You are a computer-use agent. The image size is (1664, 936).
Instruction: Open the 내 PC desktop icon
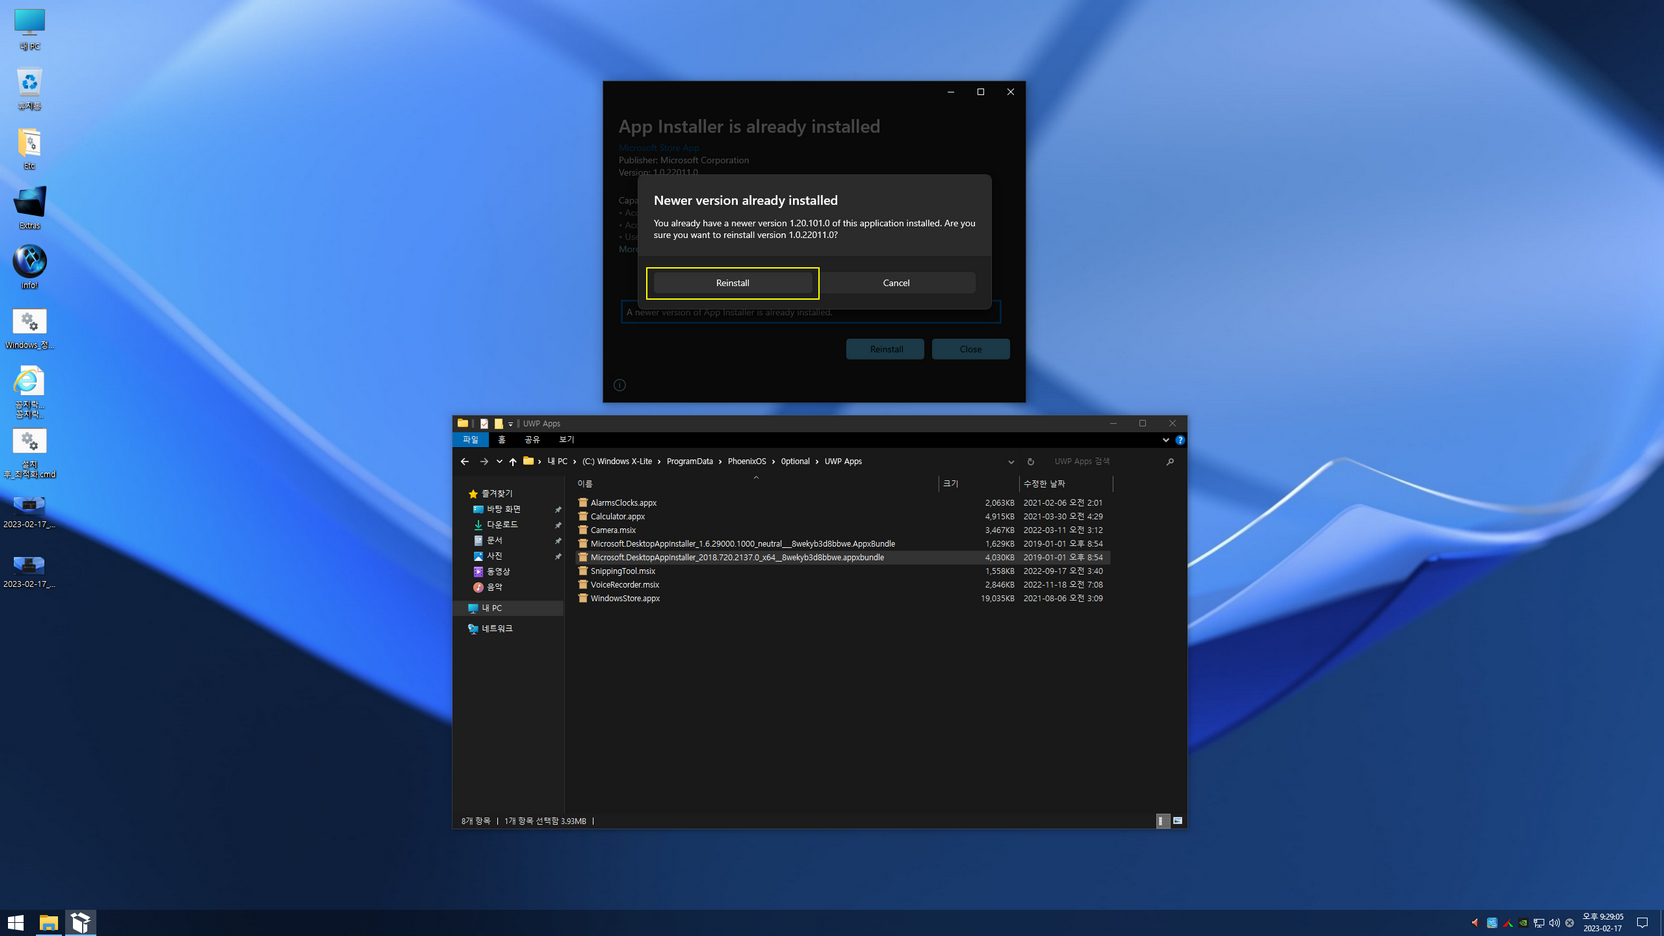(29, 29)
